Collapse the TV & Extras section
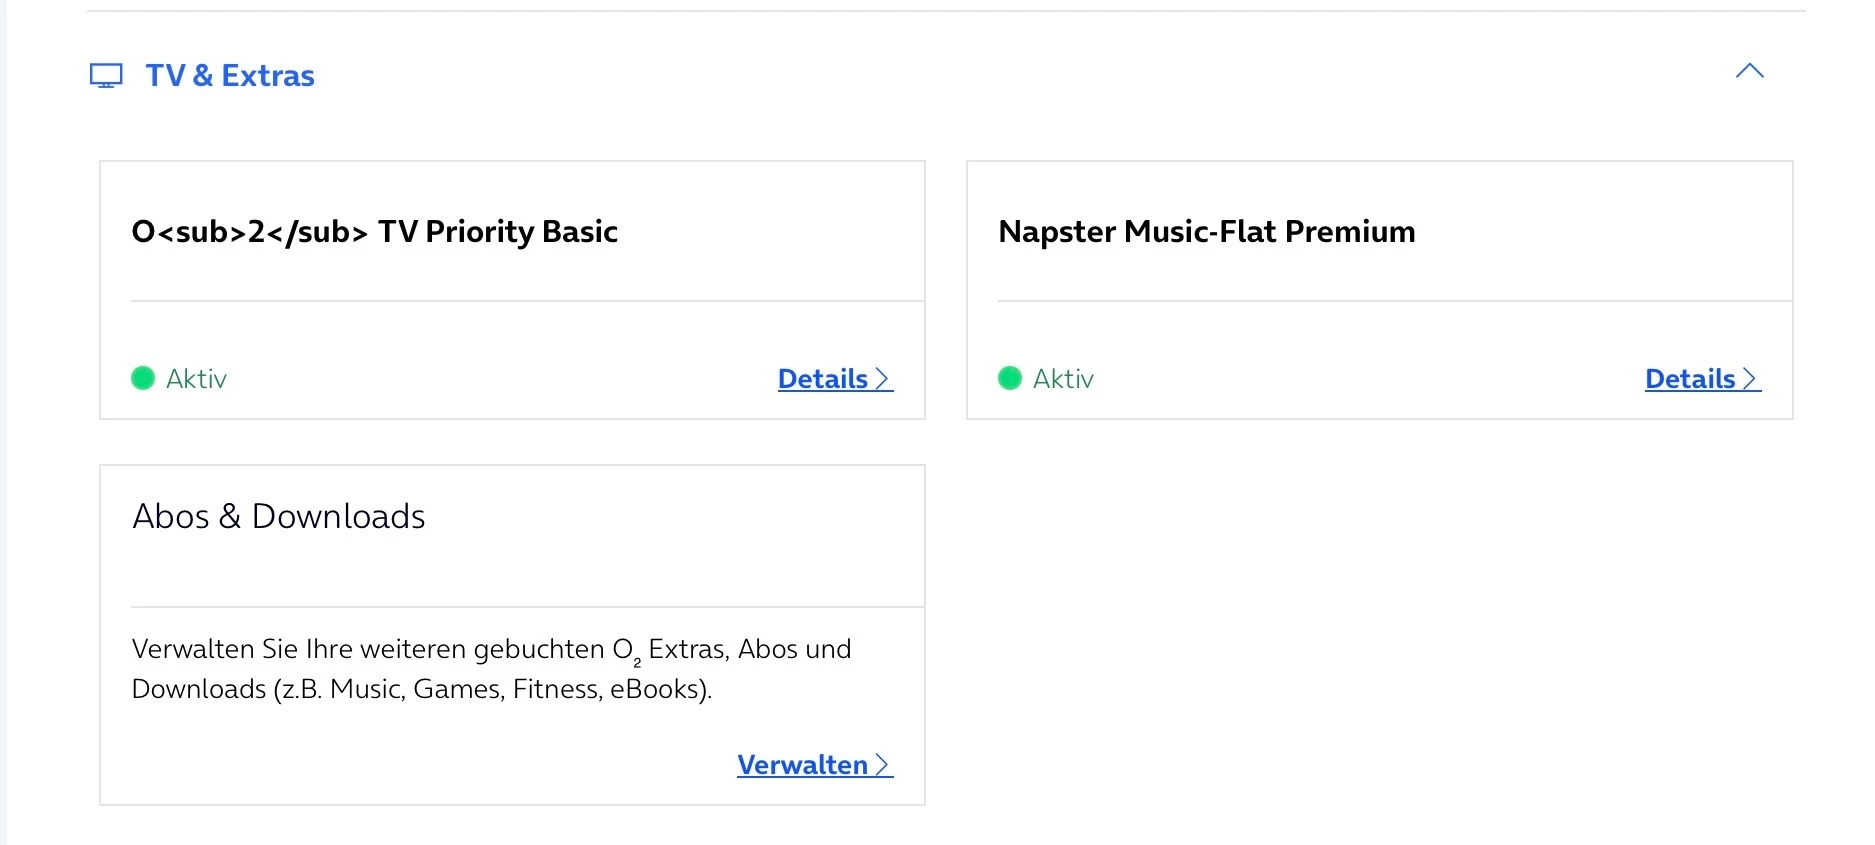Screen dimensions: 1875x845 tap(1749, 71)
